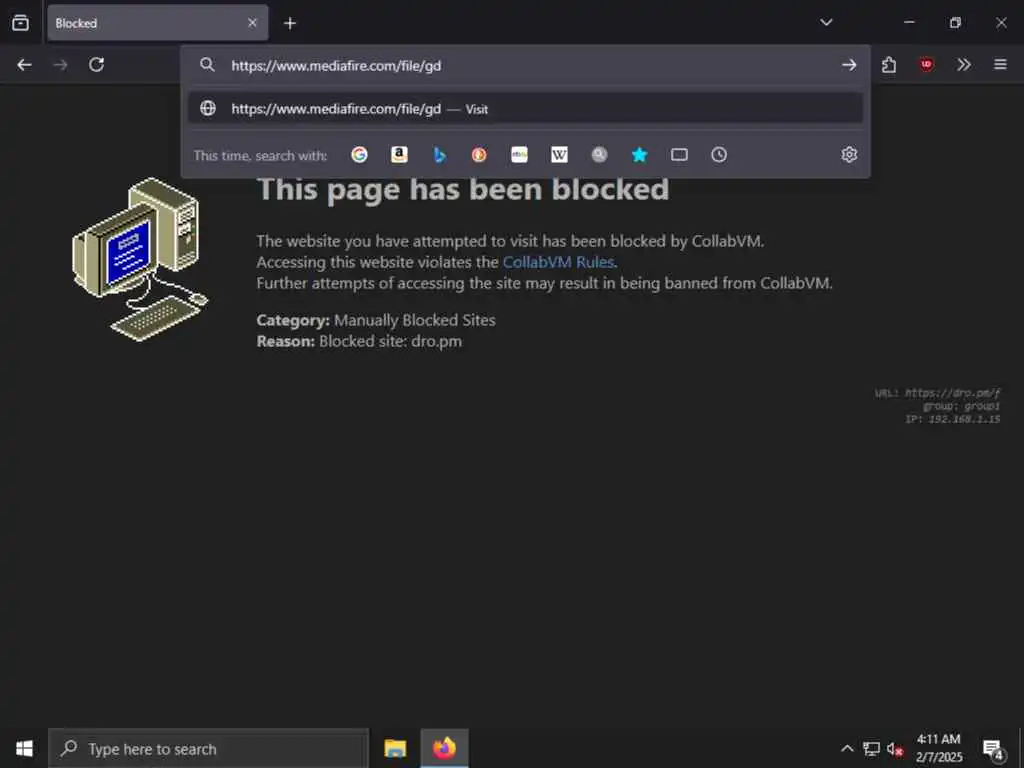Click the This page has been blocked heading
Viewport: 1024px width, 768px height.
coord(463,190)
